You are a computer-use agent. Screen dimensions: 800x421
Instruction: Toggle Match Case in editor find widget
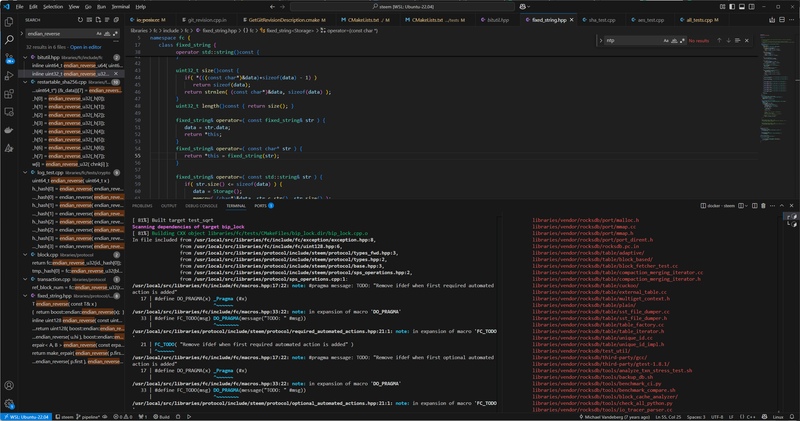pos(666,40)
